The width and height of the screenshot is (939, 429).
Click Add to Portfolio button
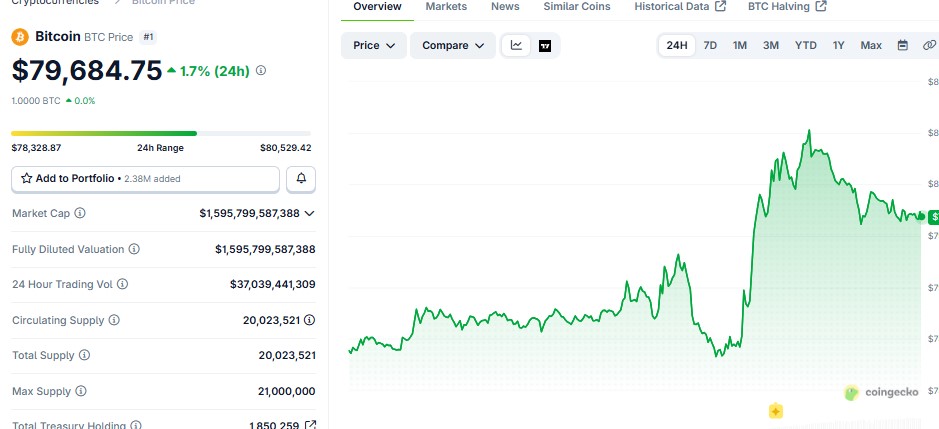(146, 179)
